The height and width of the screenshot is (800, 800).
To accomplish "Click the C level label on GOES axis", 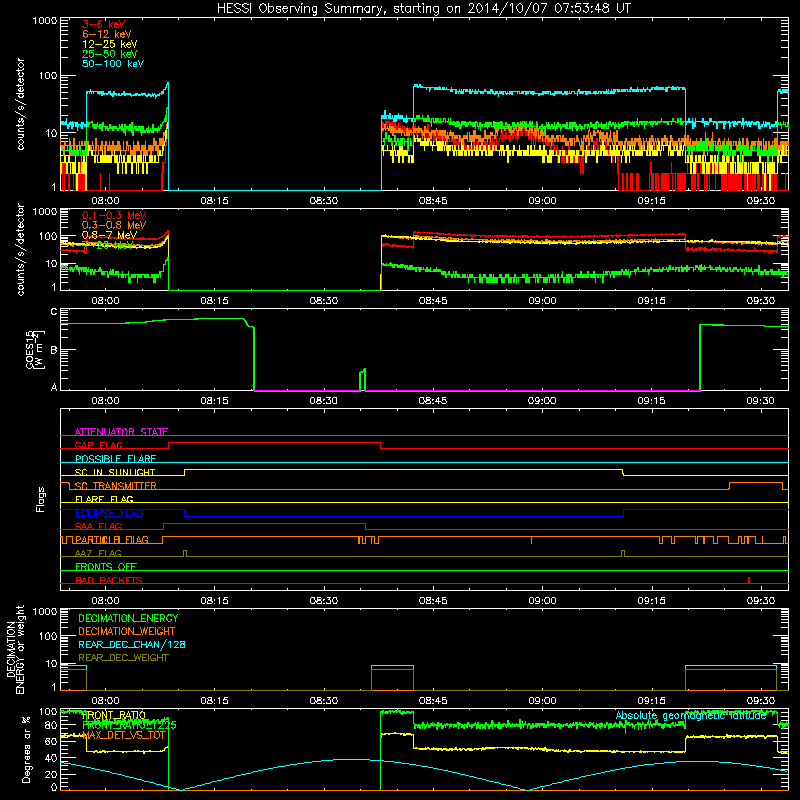I will [x=54, y=312].
